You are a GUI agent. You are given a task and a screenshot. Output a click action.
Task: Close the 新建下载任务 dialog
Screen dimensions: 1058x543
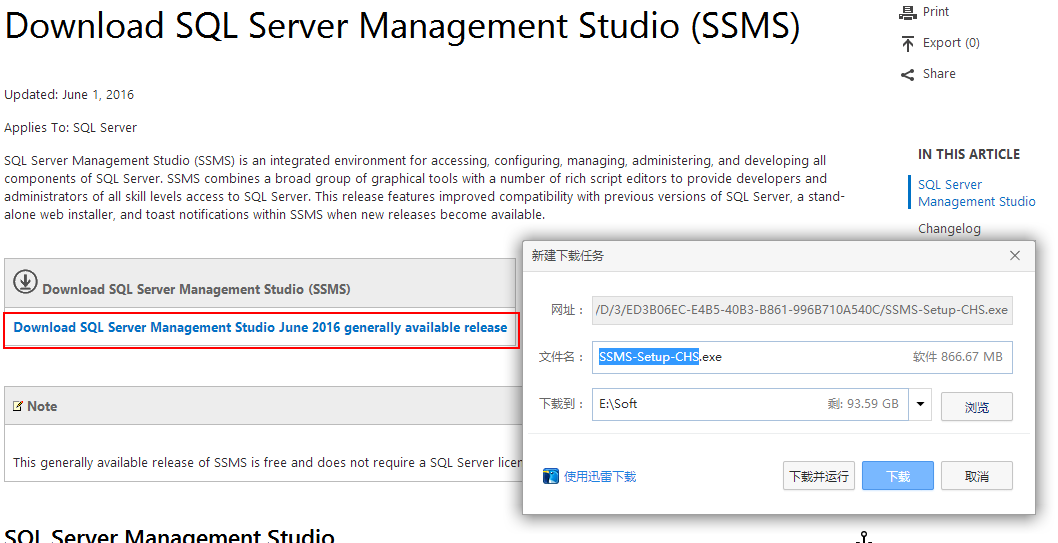pyautogui.click(x=1015, y=256)
